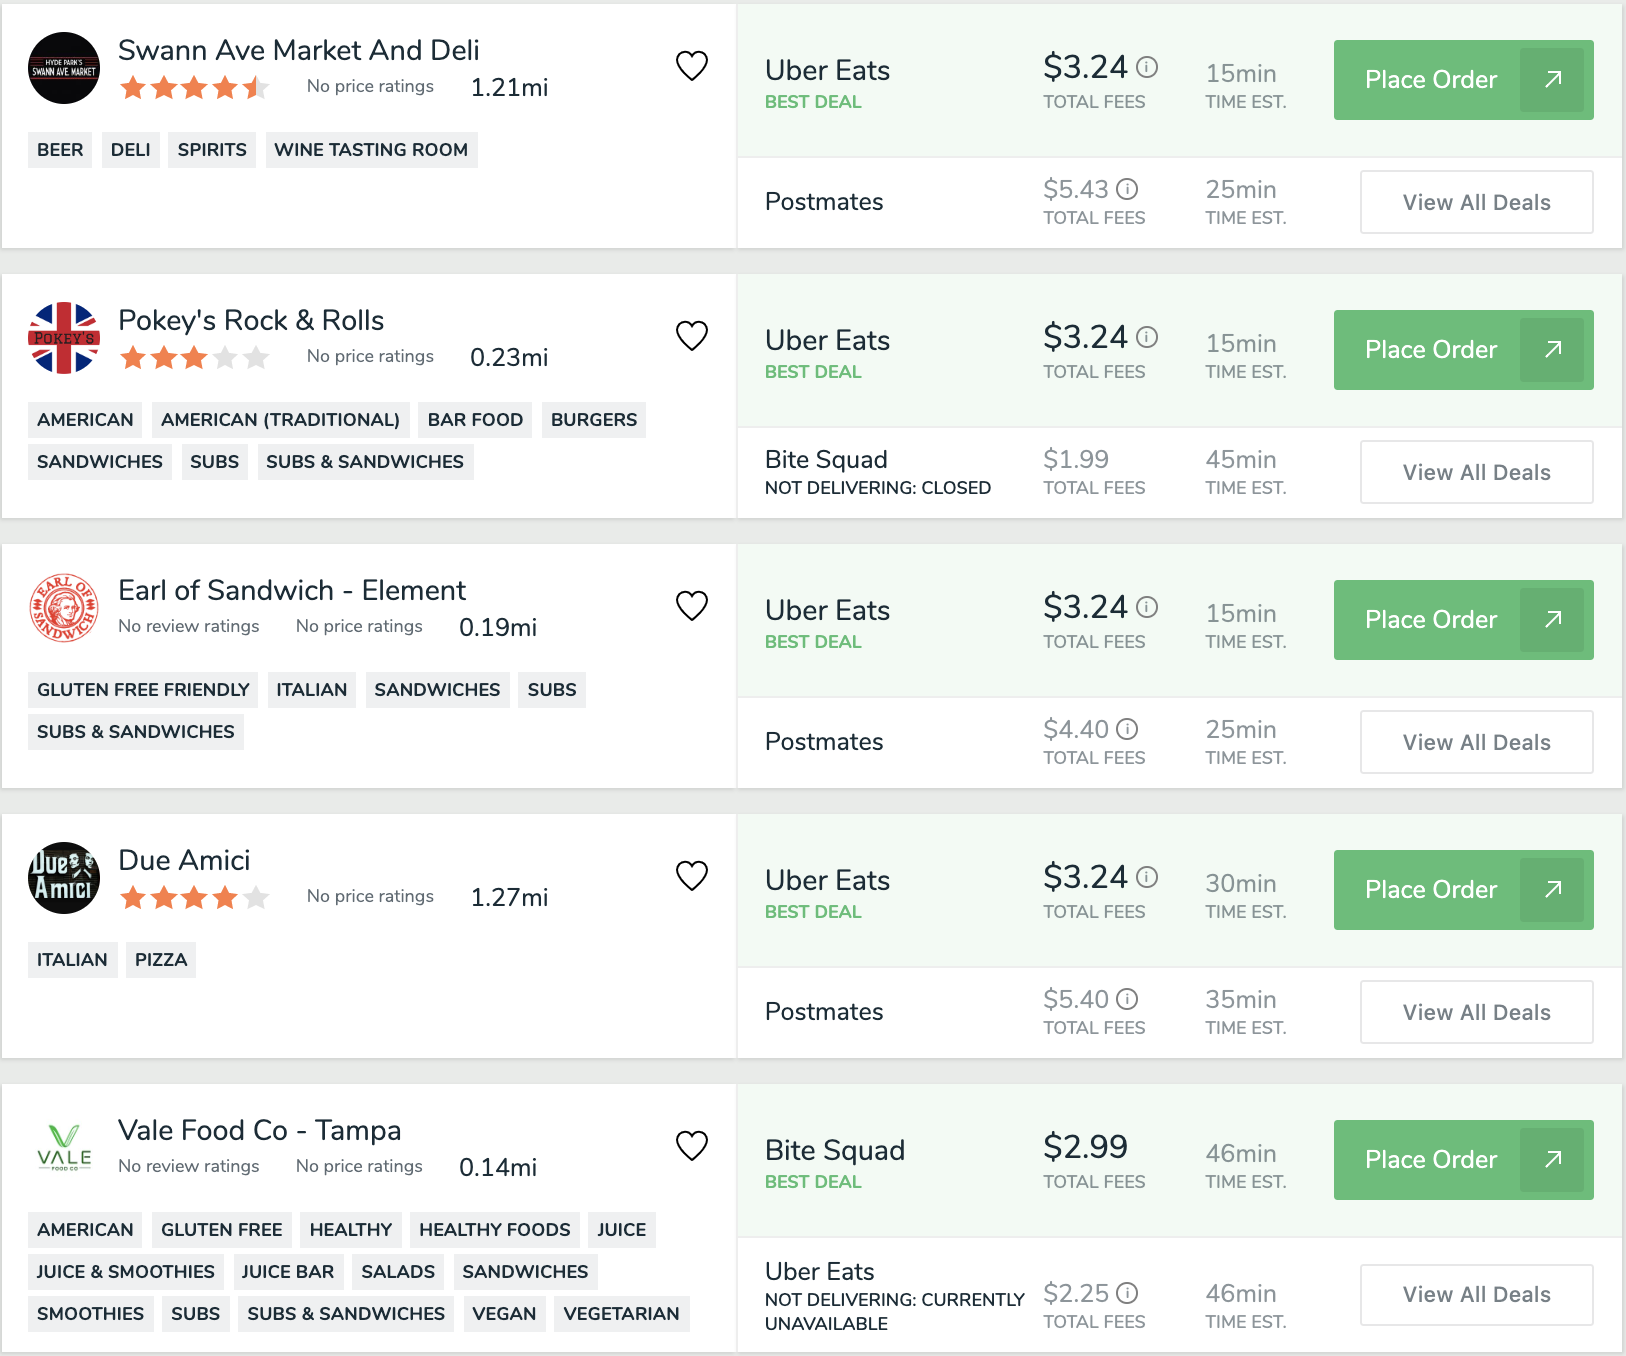The image size is (1626, 1356).
Task: Click Bite Squad provider under Pokey's
Action: click(x=826, y=460)
